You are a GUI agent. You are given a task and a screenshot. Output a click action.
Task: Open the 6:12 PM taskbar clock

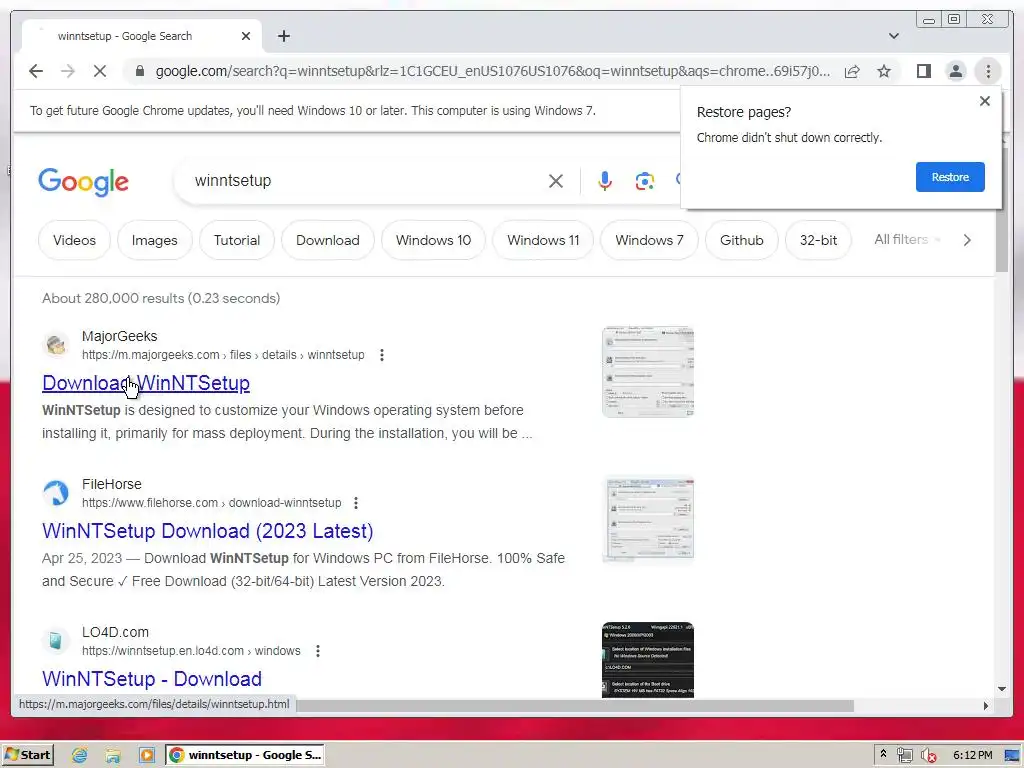[x=972, y=755]
